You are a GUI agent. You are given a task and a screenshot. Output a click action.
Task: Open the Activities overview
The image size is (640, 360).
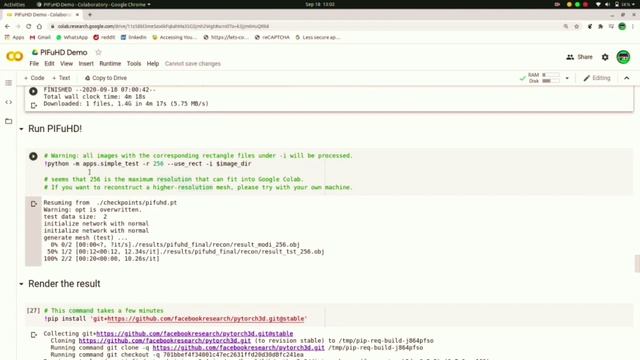tap(14, 4)
